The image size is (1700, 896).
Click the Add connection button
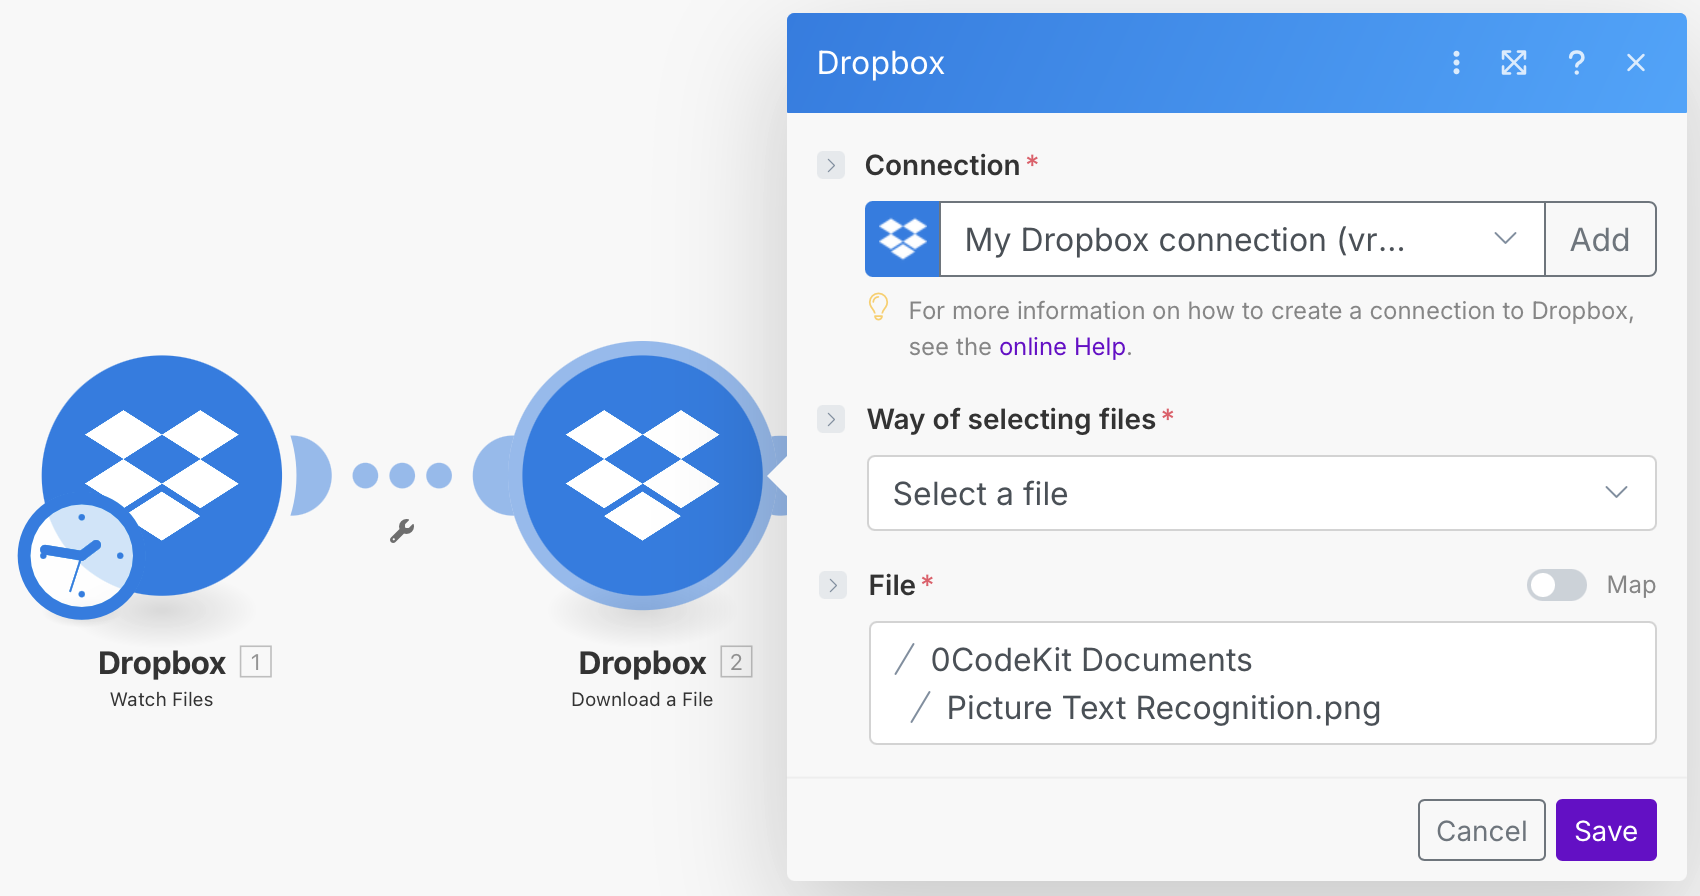pos(1600,239)
